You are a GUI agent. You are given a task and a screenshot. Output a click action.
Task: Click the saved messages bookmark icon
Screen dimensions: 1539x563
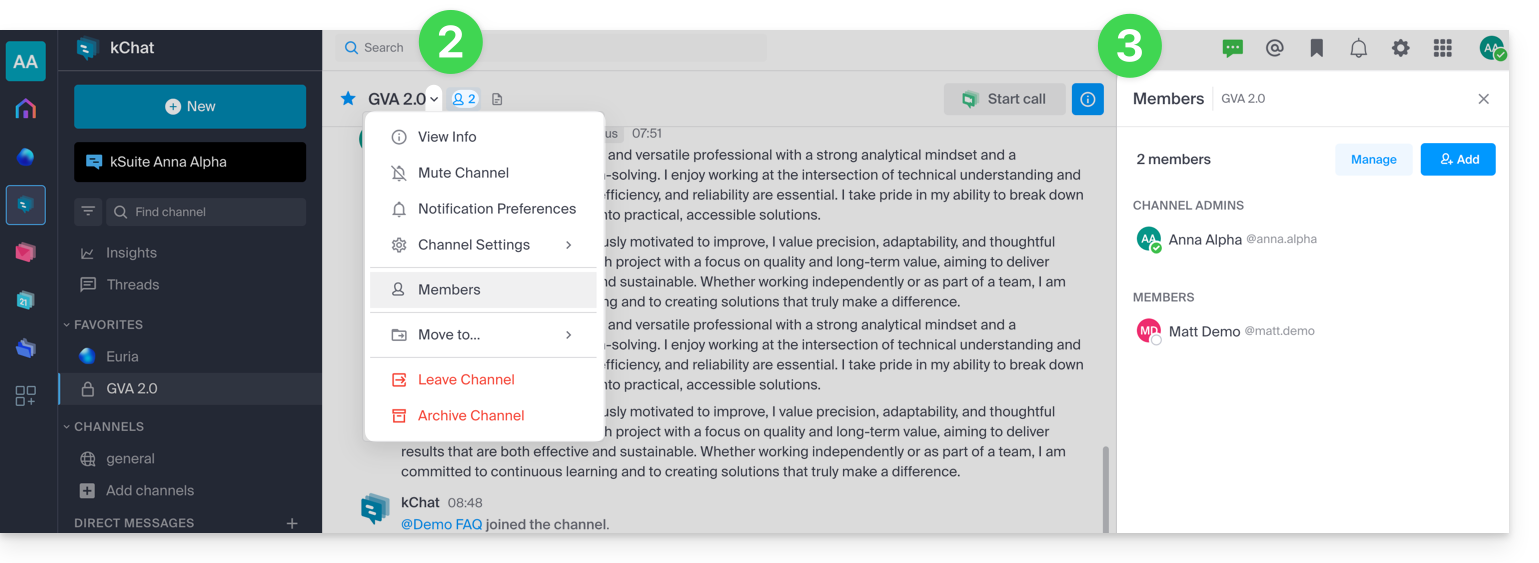click(1316, 48)
